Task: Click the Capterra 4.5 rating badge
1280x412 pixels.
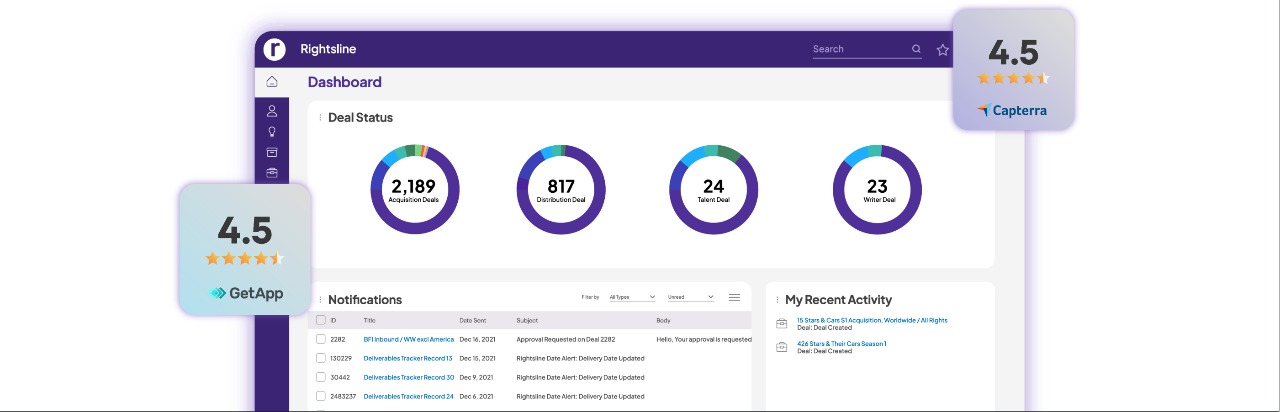Action: [x=1013, y=69]
